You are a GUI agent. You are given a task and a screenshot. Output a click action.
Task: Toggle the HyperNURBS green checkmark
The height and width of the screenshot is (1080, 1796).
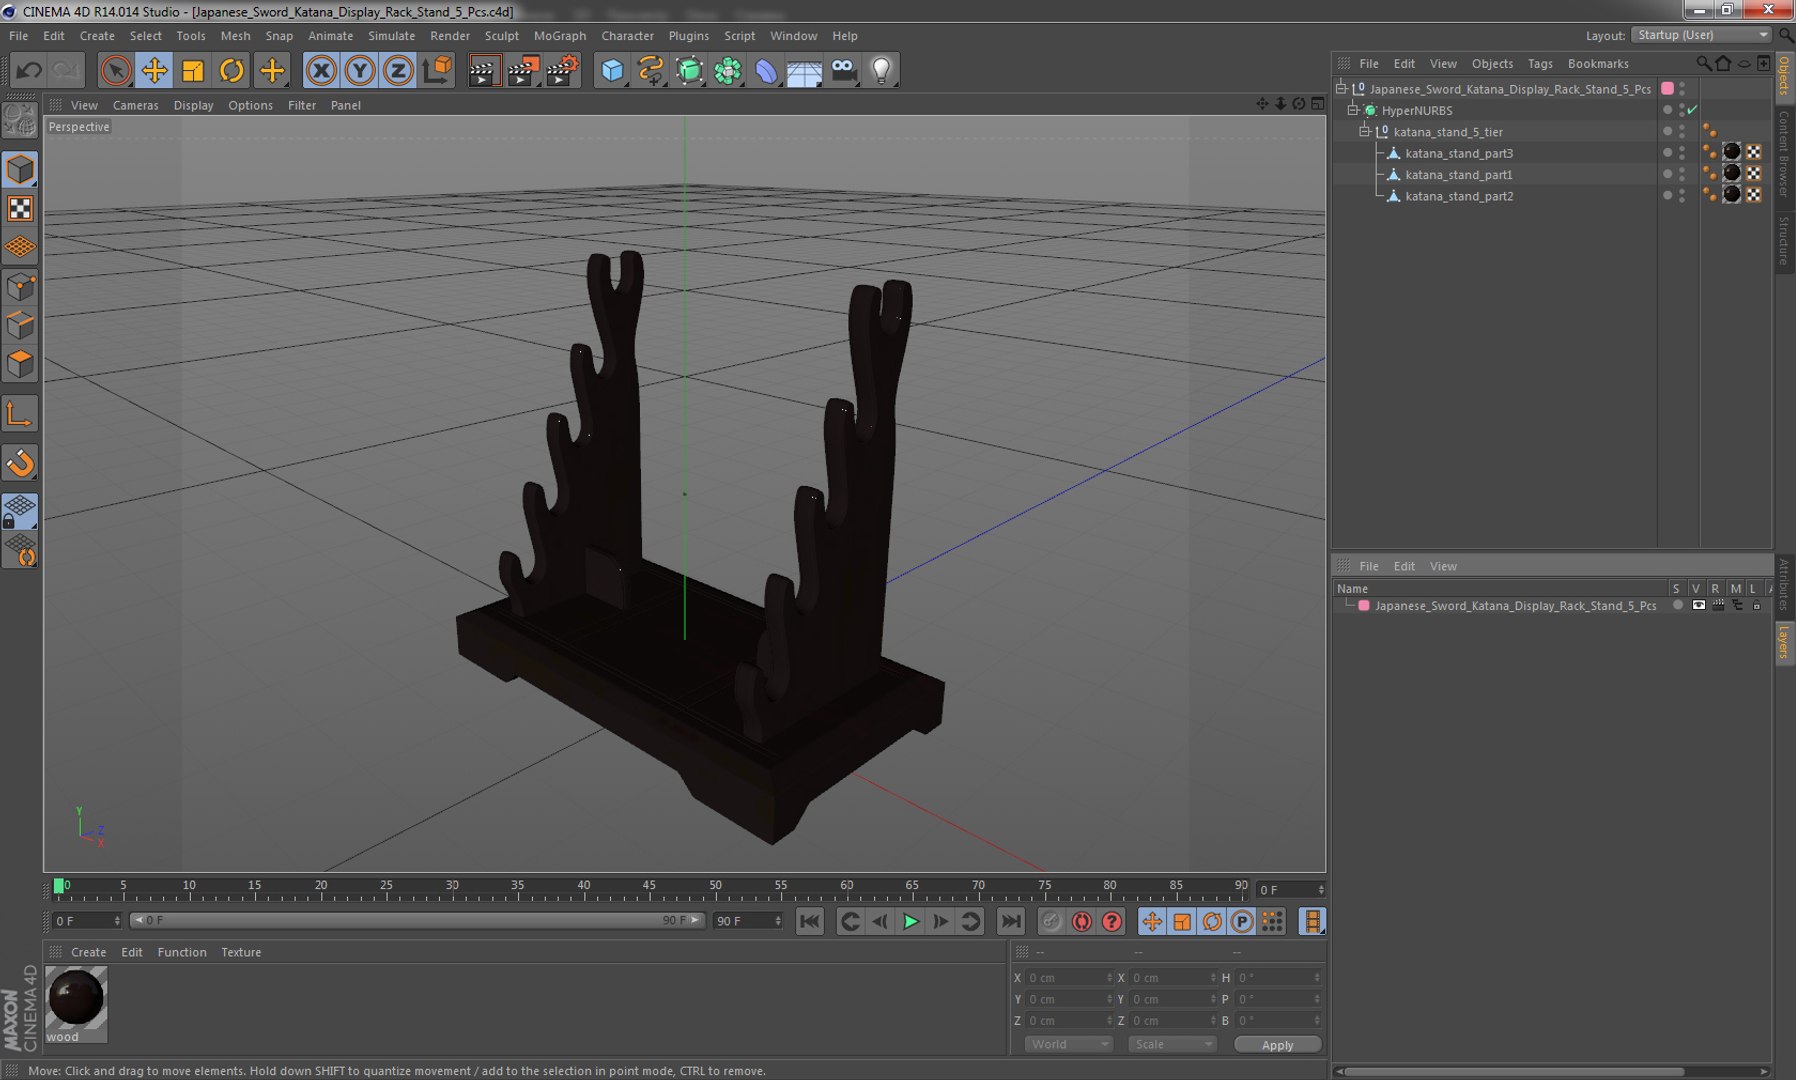(1692, 110)
